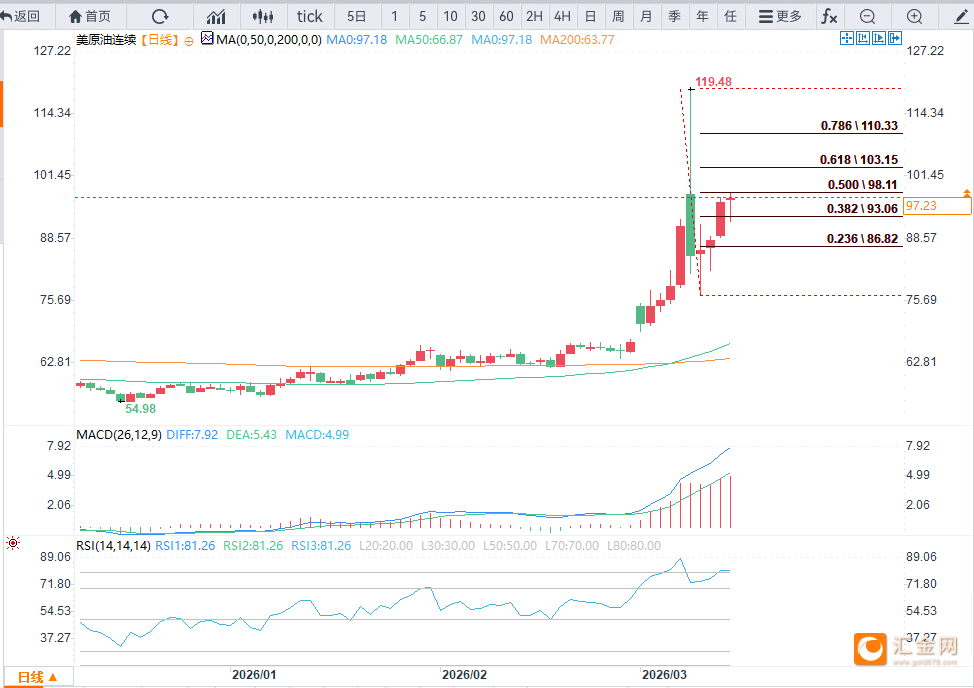Select the candlestick chart type icon

[x=263, y=16]
